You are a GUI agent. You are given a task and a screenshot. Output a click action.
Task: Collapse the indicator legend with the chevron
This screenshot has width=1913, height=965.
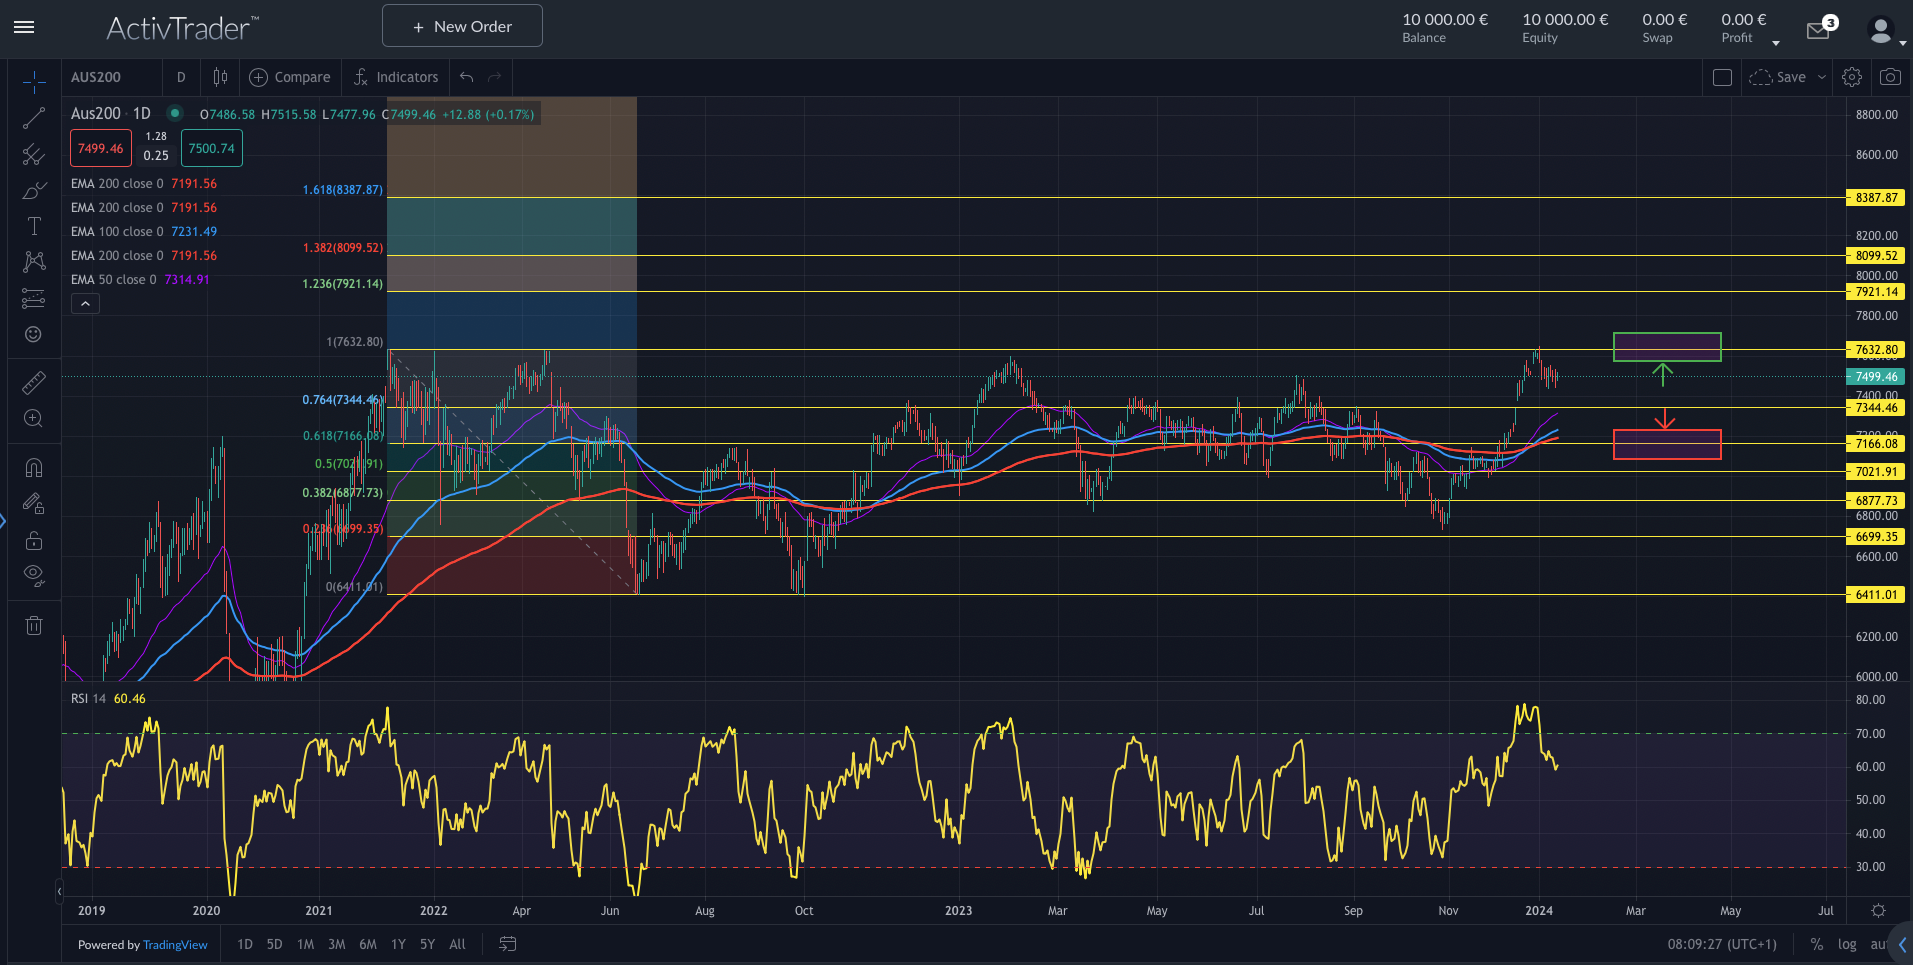85,304
